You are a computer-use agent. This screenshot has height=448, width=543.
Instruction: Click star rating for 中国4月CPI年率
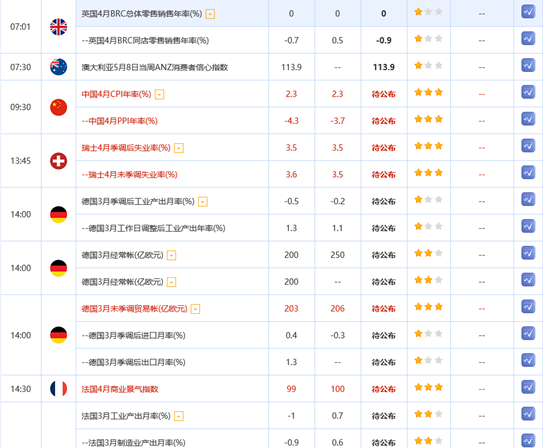coord(428,92)
